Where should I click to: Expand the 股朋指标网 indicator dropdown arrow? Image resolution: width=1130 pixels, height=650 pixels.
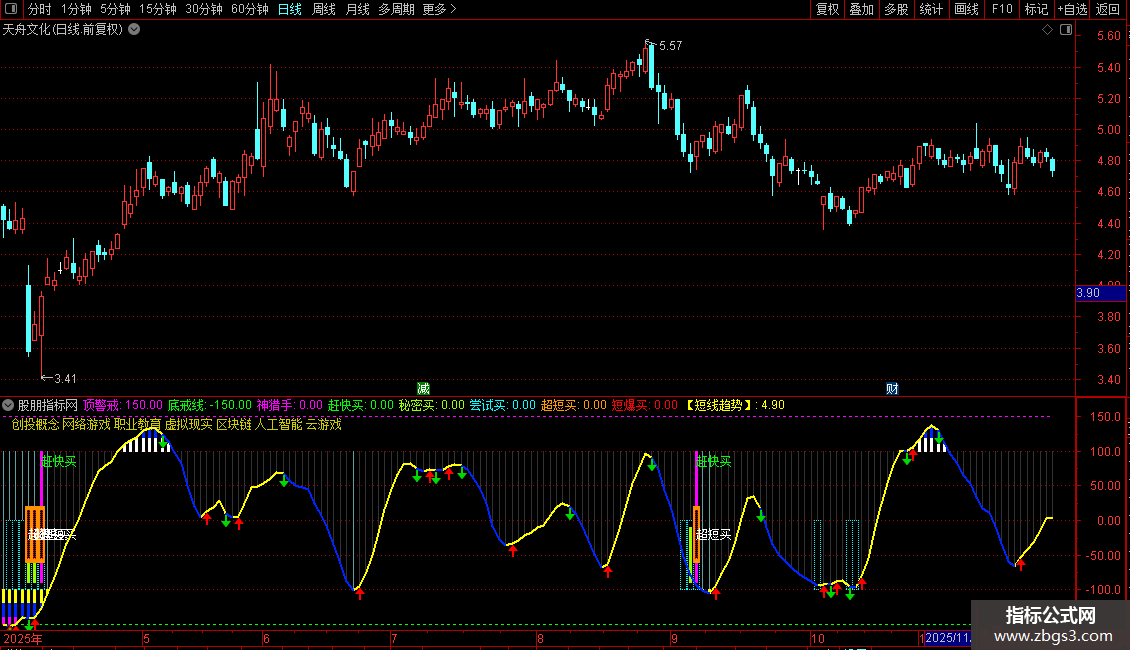(9, 405)
